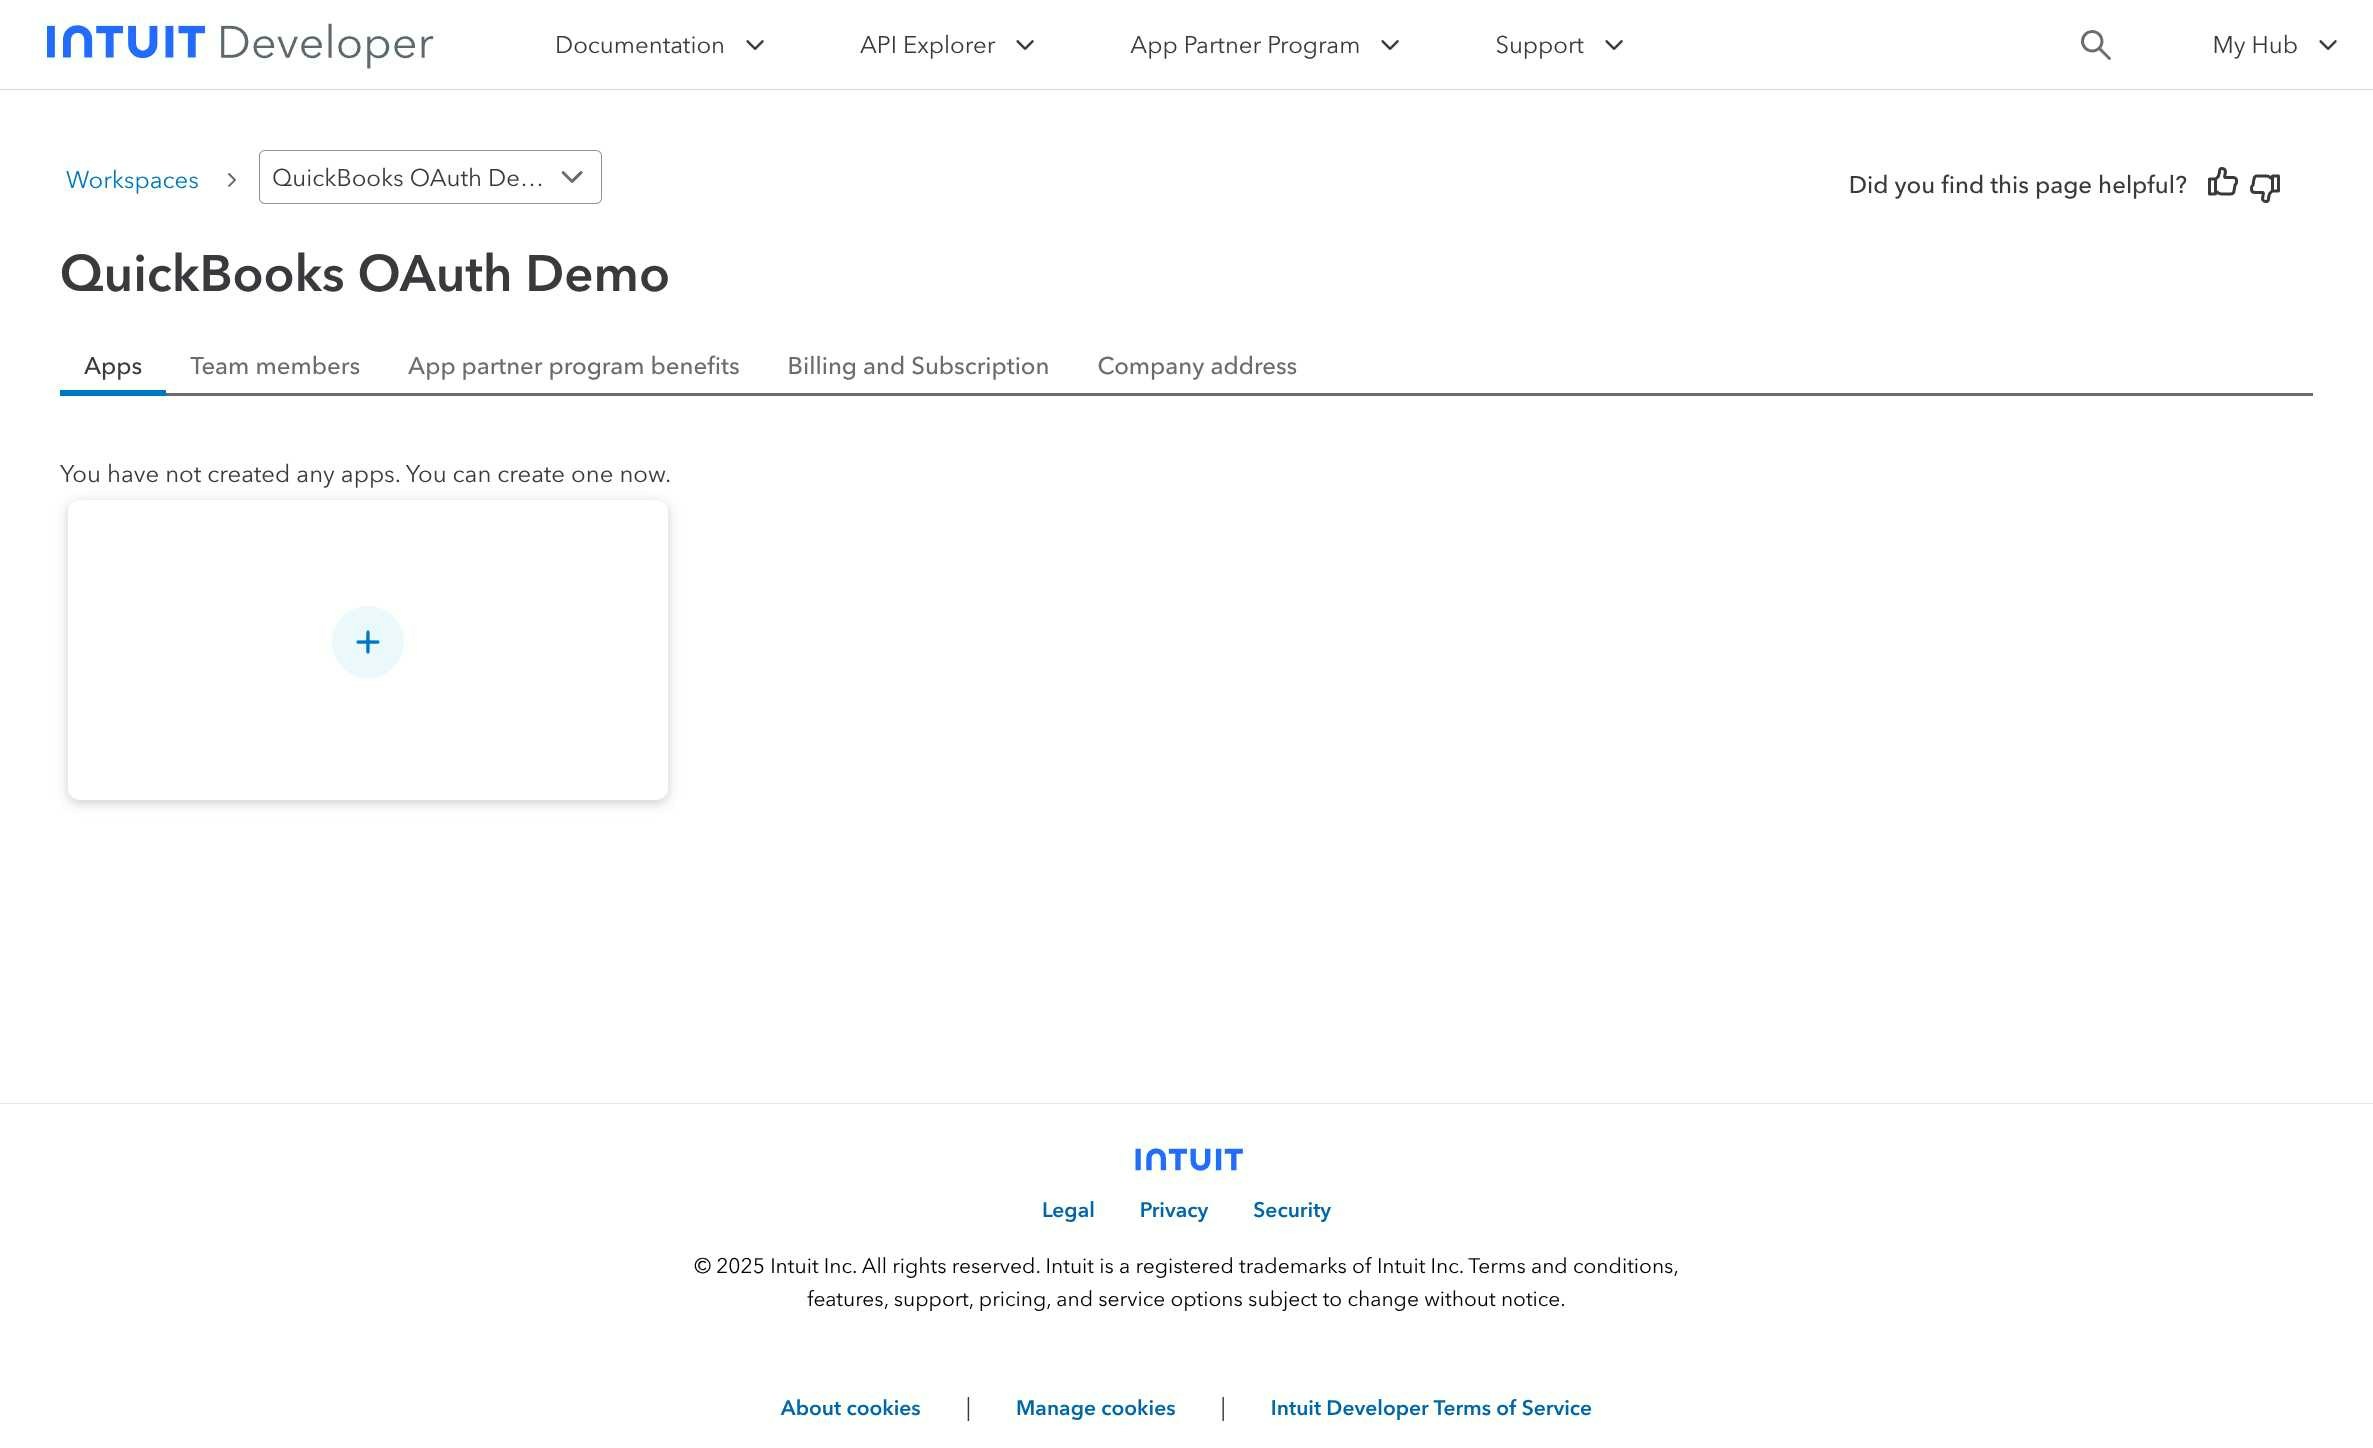Click the Intuit Developer logo
Image resolution: width=2373 pixels, height=1448 pixels.
[x=240, y=44]
